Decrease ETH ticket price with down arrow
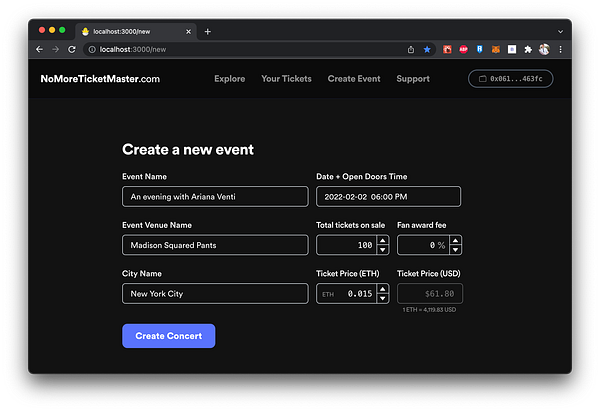 coord(383,298)
